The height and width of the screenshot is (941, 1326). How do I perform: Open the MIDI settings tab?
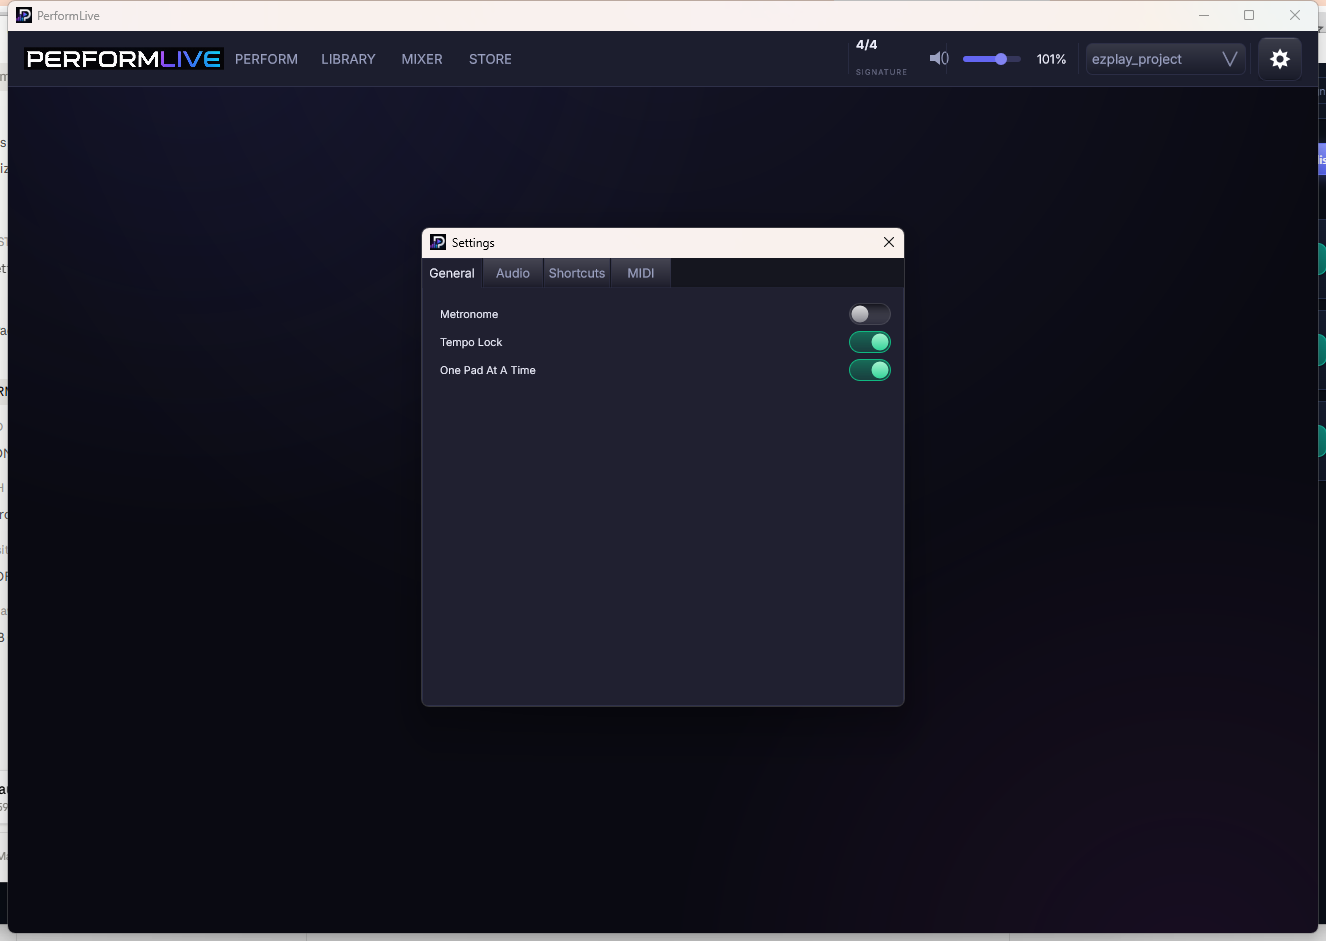641,273
